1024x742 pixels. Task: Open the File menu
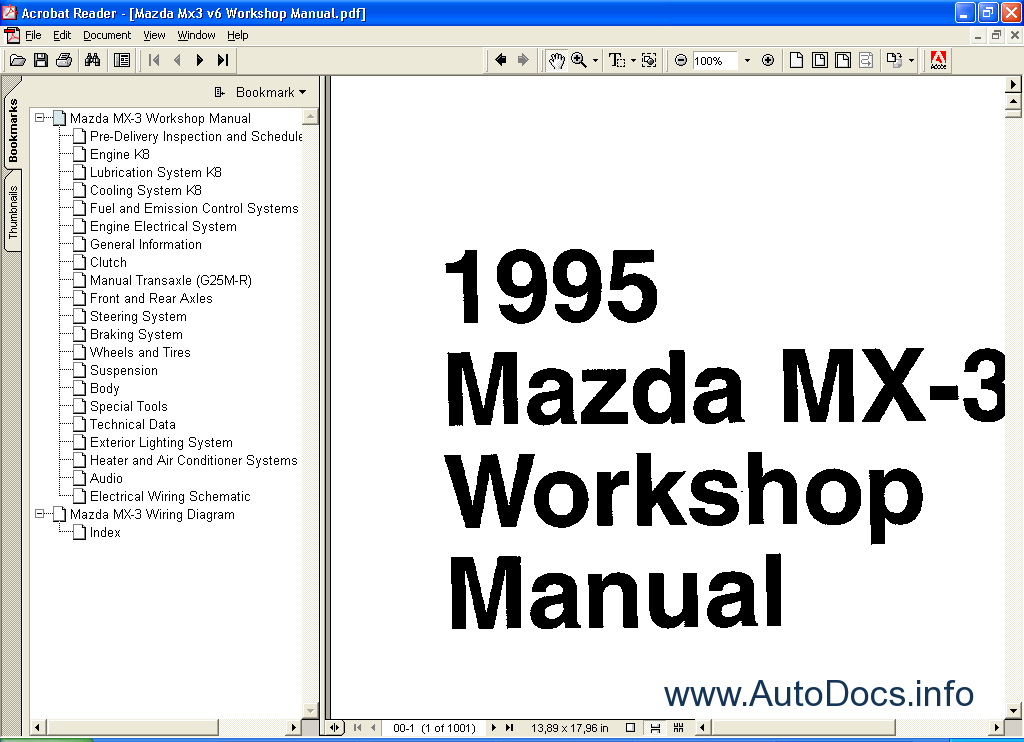[x=33, y=35]
